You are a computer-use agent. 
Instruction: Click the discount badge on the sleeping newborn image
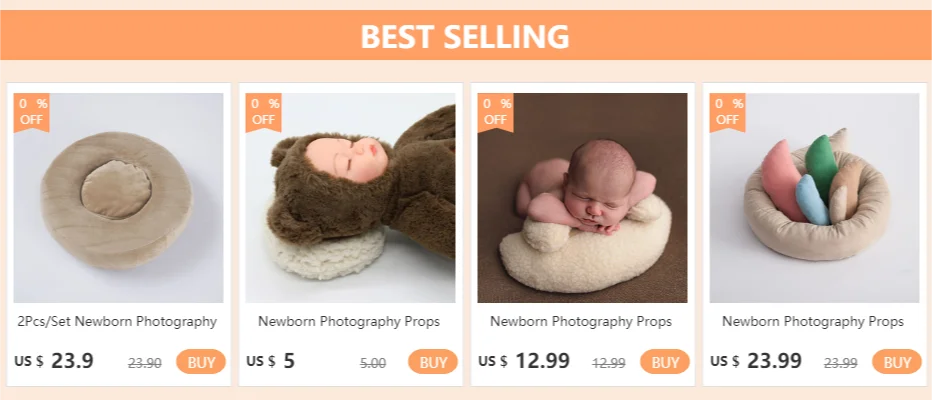497,110
